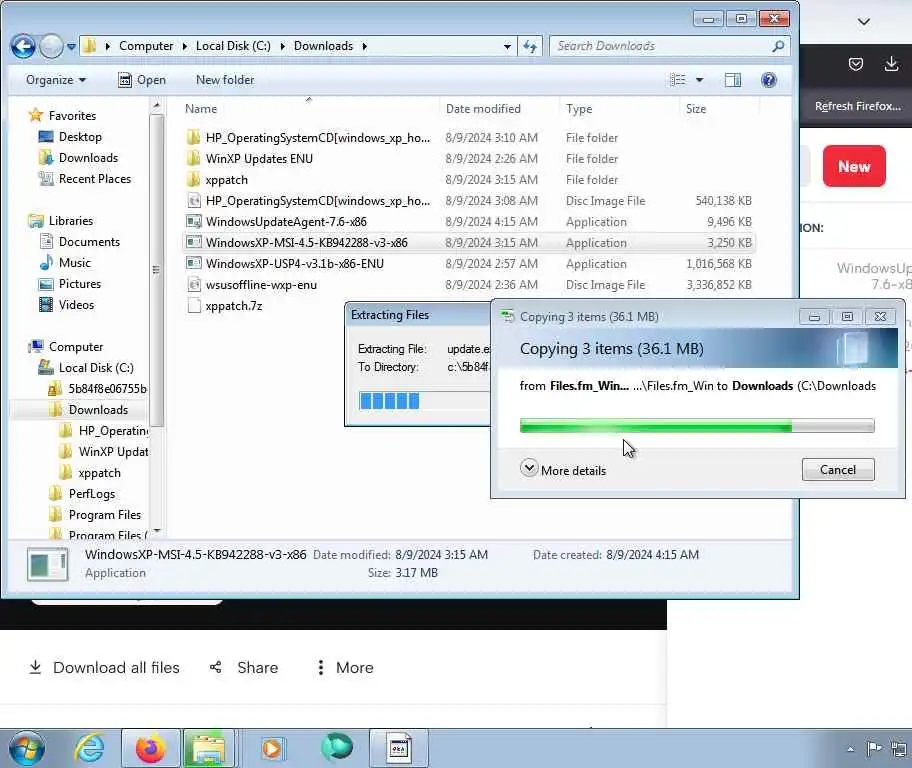
Task: Click the navigation pane scrollbar
Action: (x=156, y=269)
